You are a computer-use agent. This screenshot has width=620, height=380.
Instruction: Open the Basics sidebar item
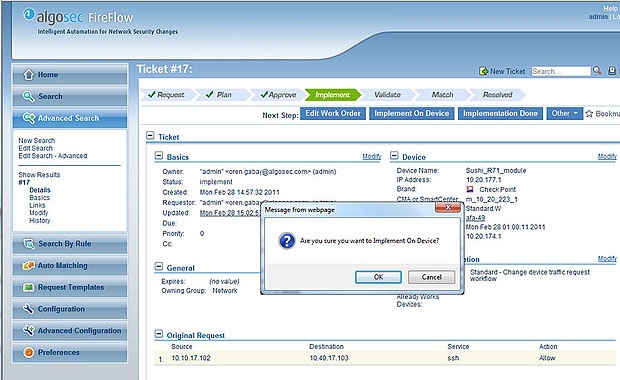(40, 197)
